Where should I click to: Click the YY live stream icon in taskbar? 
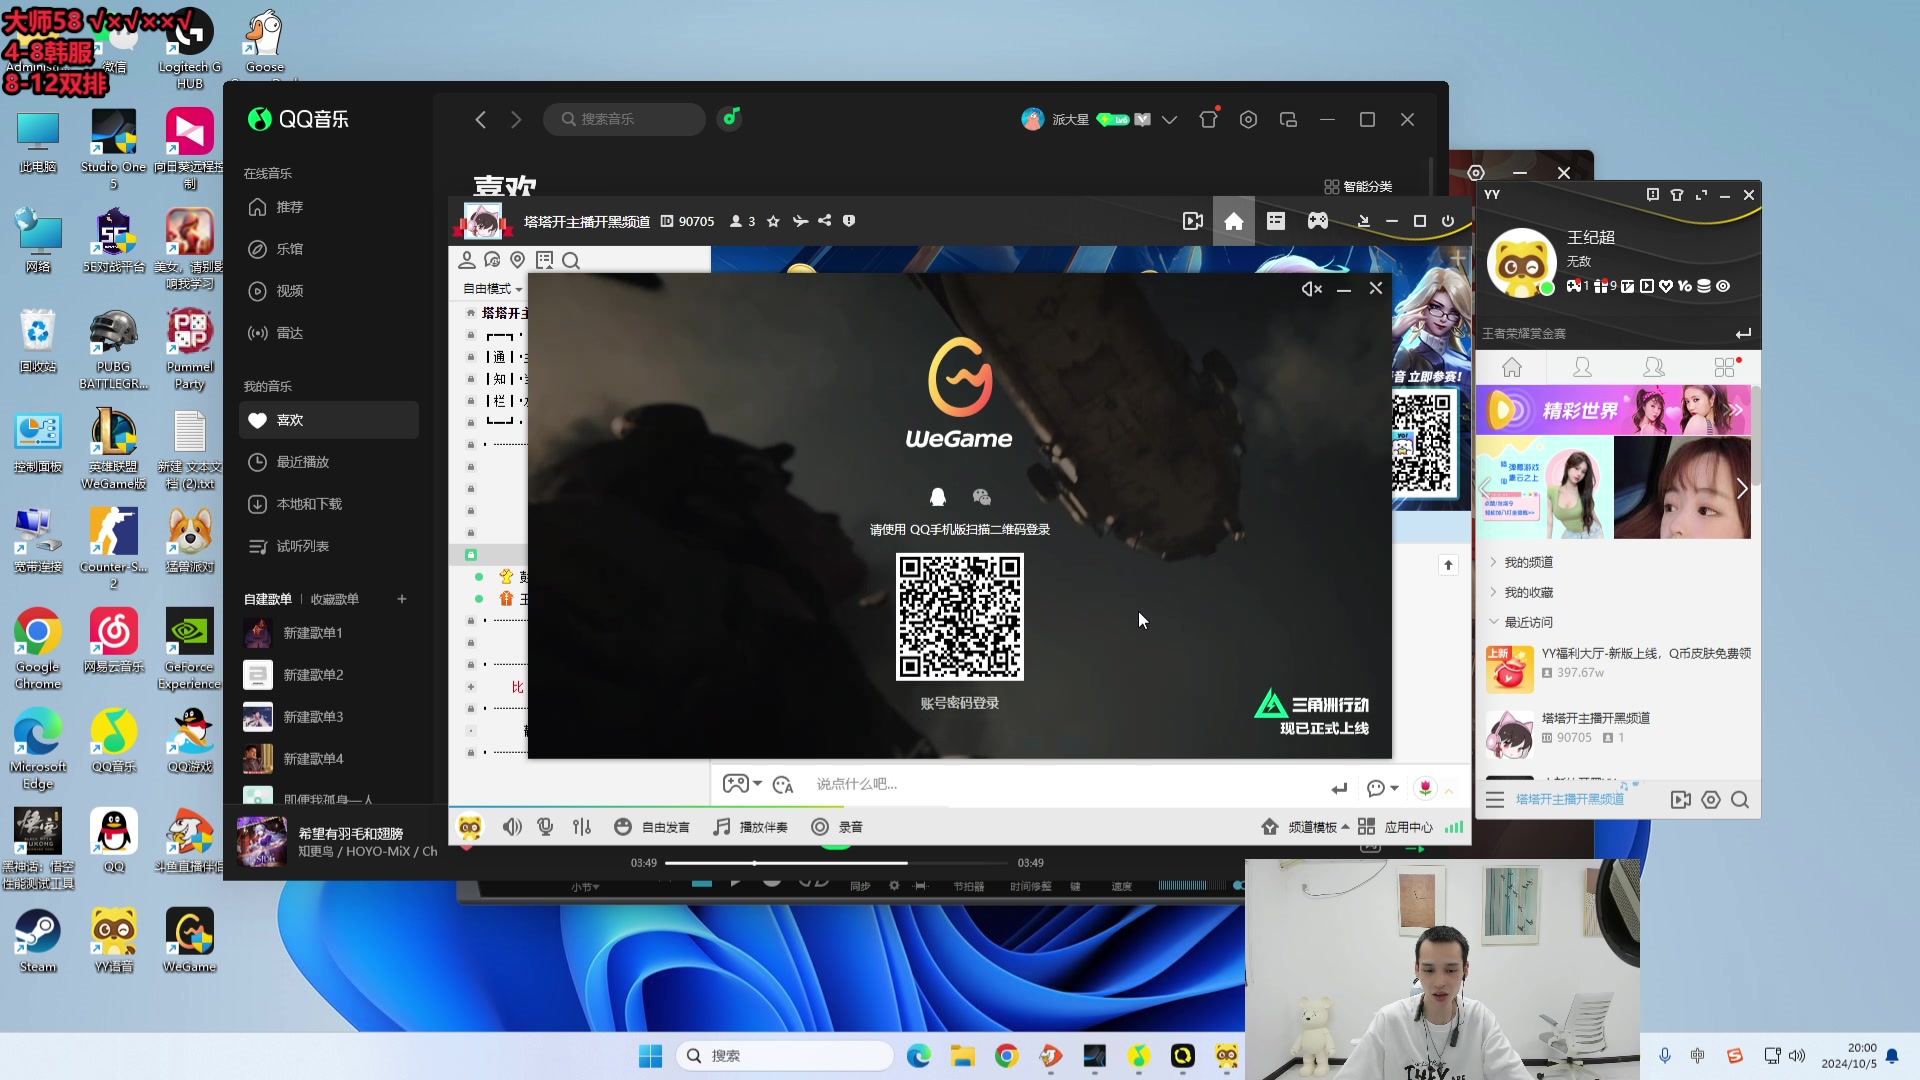[1228, 1055]
